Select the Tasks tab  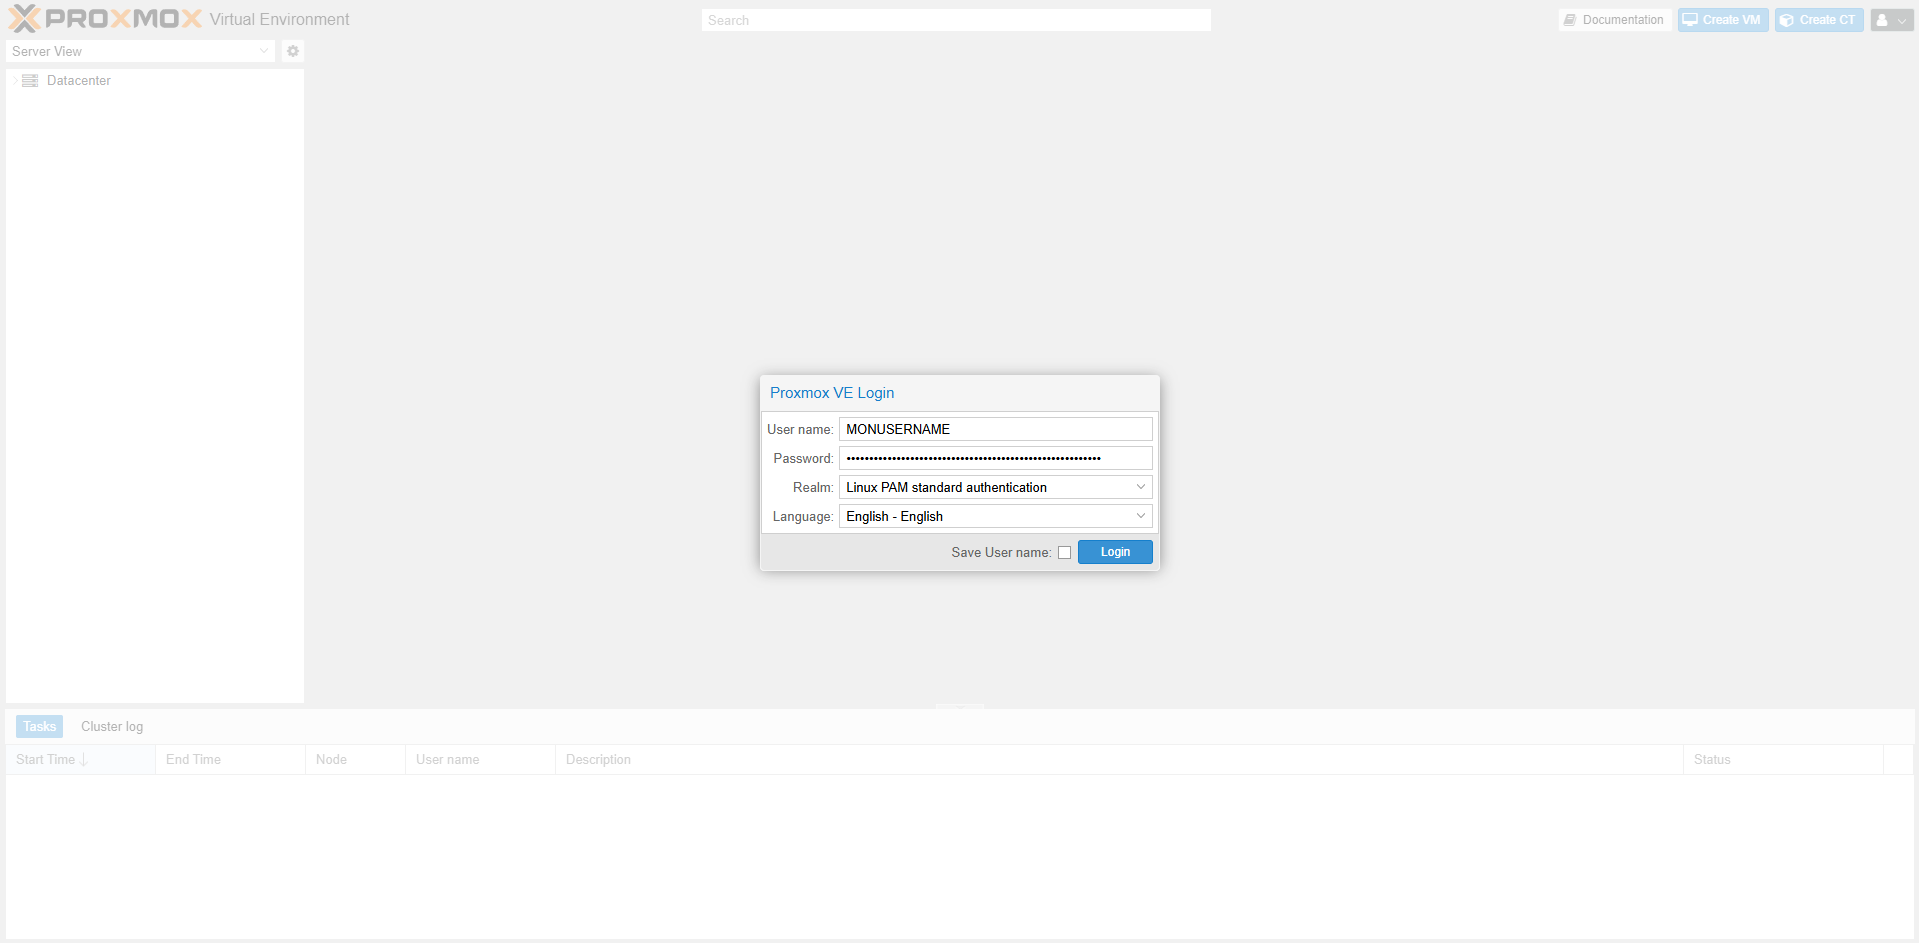coord(39,727)
